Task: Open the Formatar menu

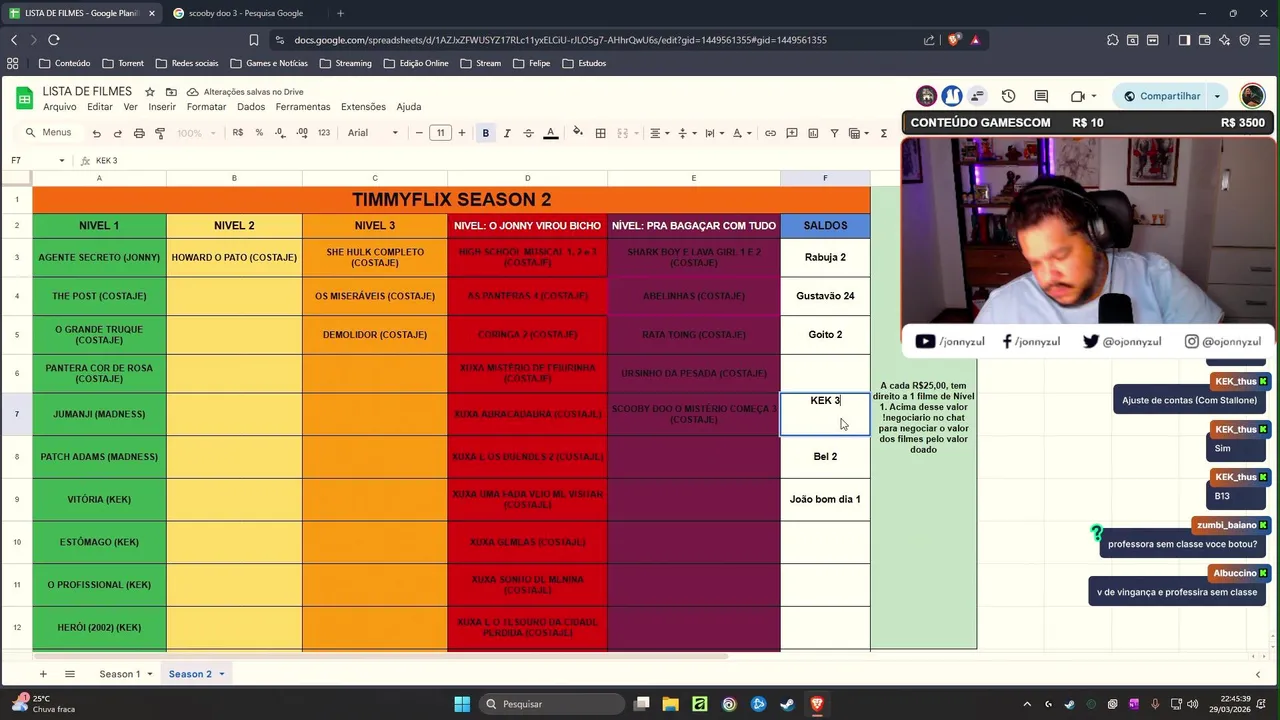Action: pyautogui.click(x=206, y=107)
